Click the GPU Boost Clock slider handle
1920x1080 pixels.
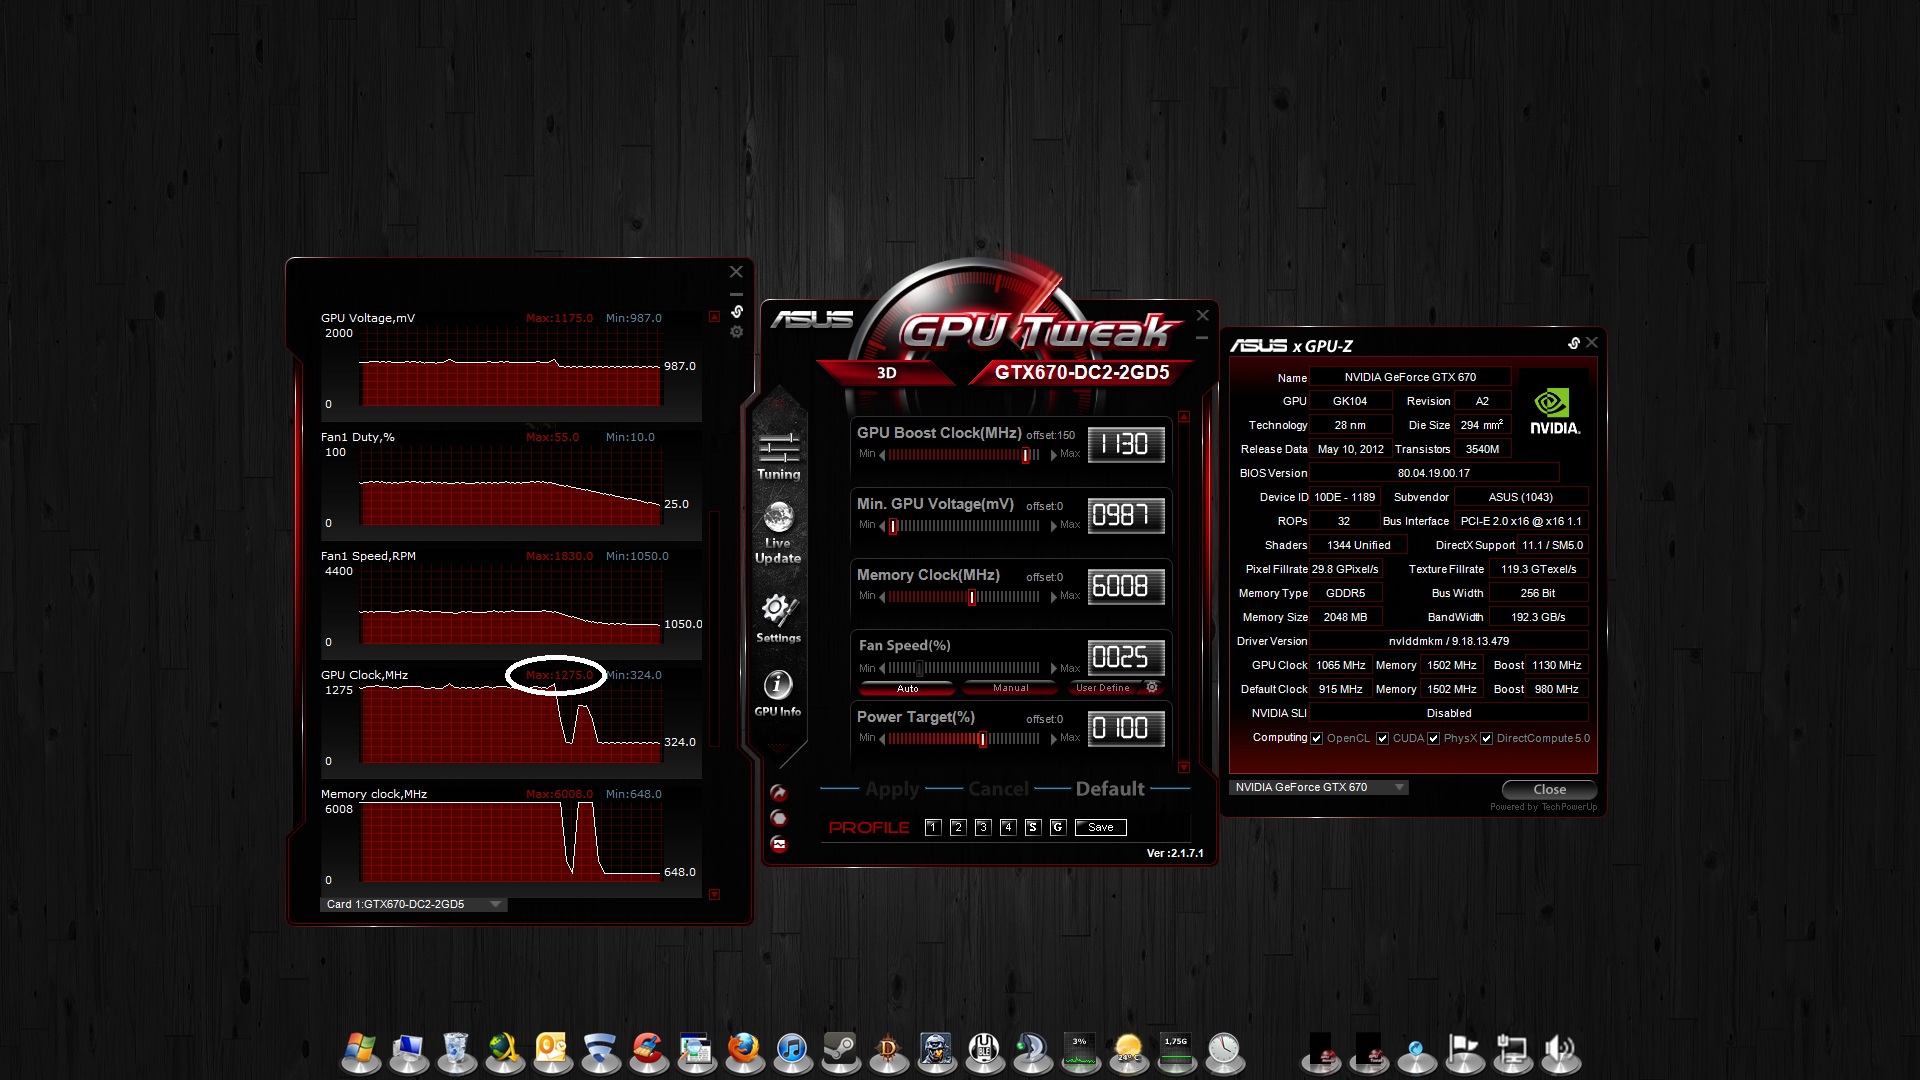point(1025,455)
